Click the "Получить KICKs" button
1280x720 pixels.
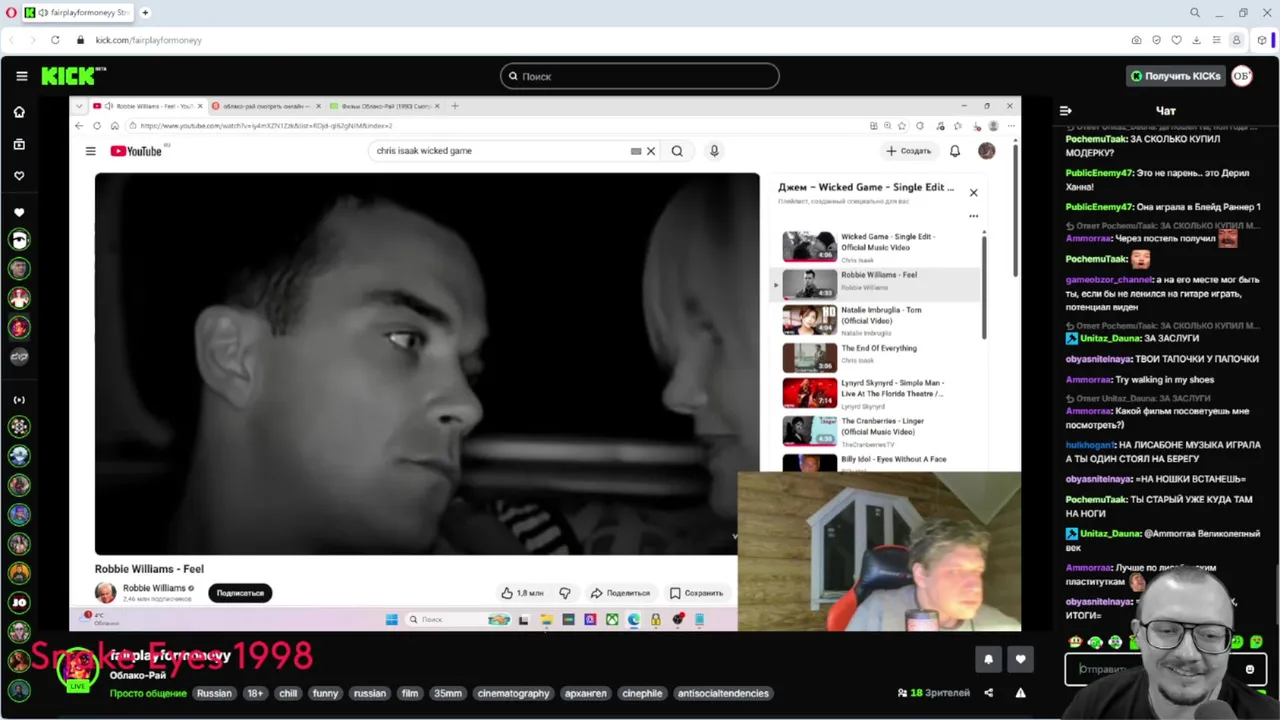1176,76
